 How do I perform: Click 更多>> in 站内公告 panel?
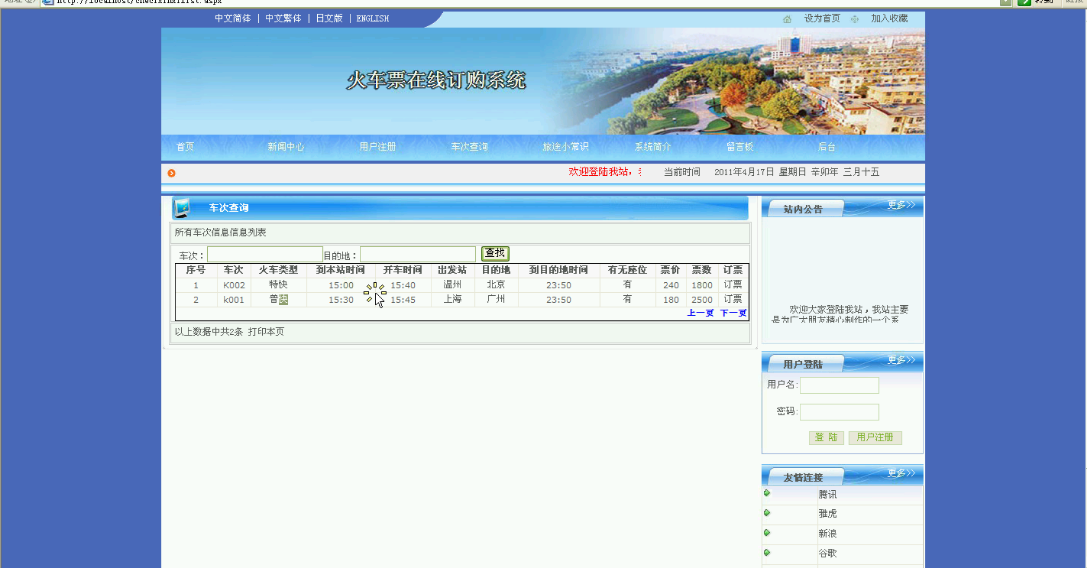pyautogui.click(x=901, y=205)
